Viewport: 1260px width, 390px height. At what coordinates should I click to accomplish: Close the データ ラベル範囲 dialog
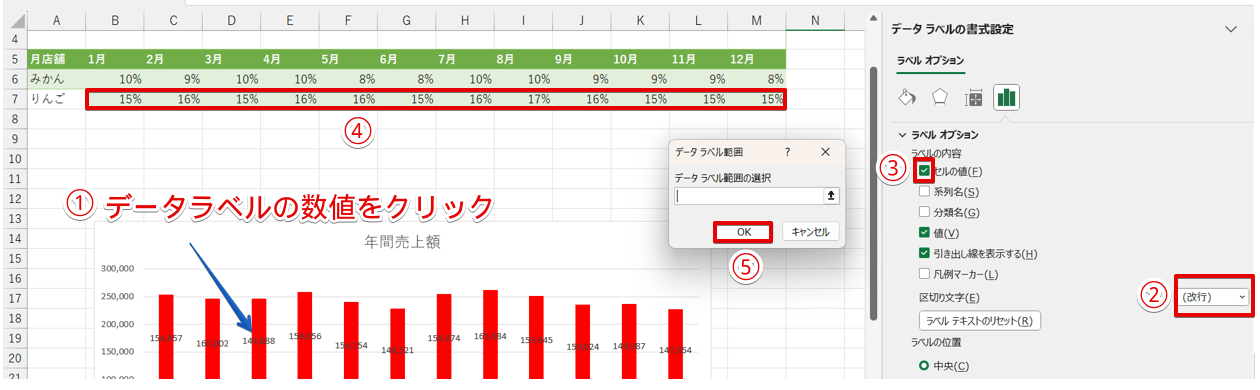(x=826, y=151)
